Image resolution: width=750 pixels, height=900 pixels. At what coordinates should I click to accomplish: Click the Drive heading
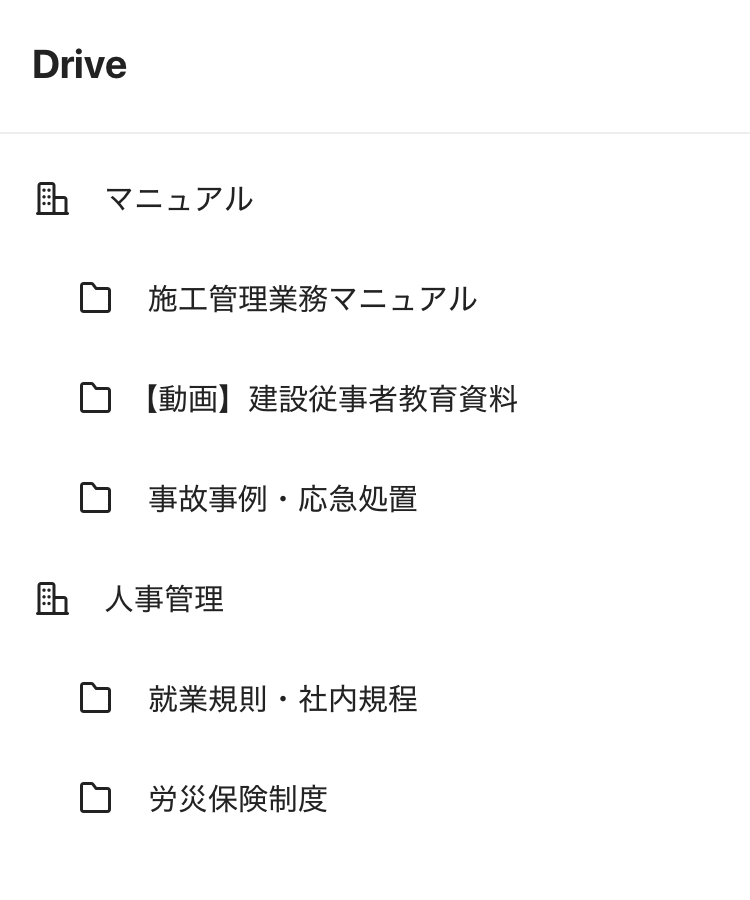[x=79, y=65]
